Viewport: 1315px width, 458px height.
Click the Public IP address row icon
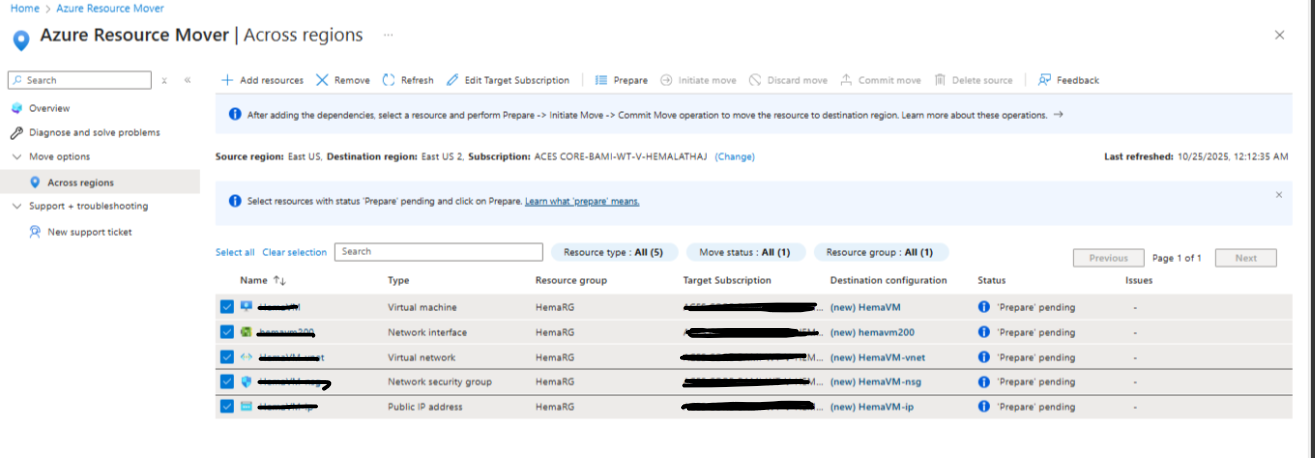tap(246, 407)
